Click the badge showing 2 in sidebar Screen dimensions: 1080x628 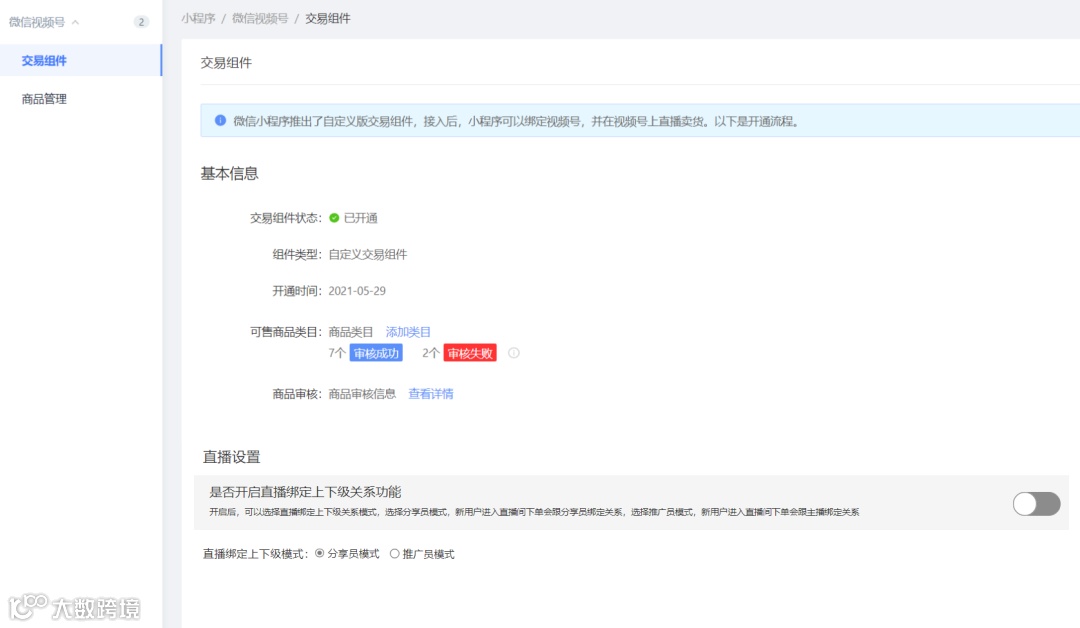(141, 22)
